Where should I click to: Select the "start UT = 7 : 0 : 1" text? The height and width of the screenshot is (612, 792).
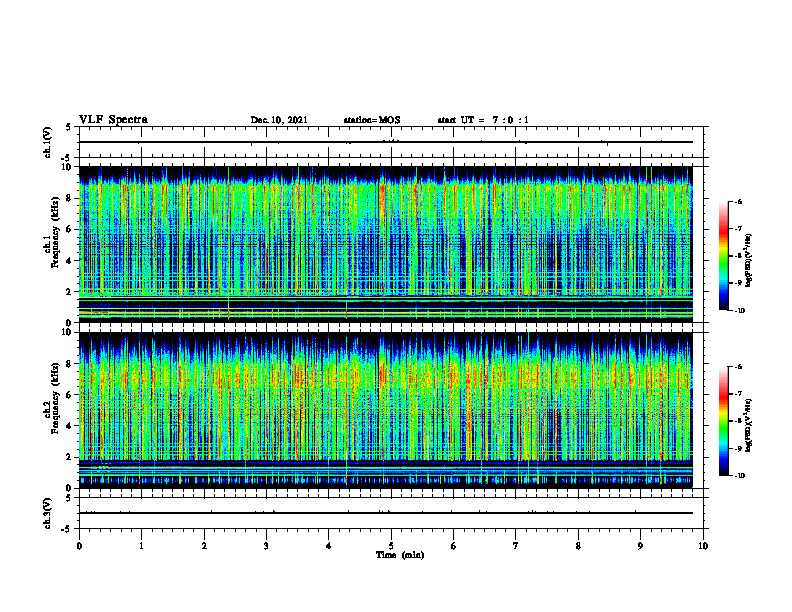click(483, 120)
